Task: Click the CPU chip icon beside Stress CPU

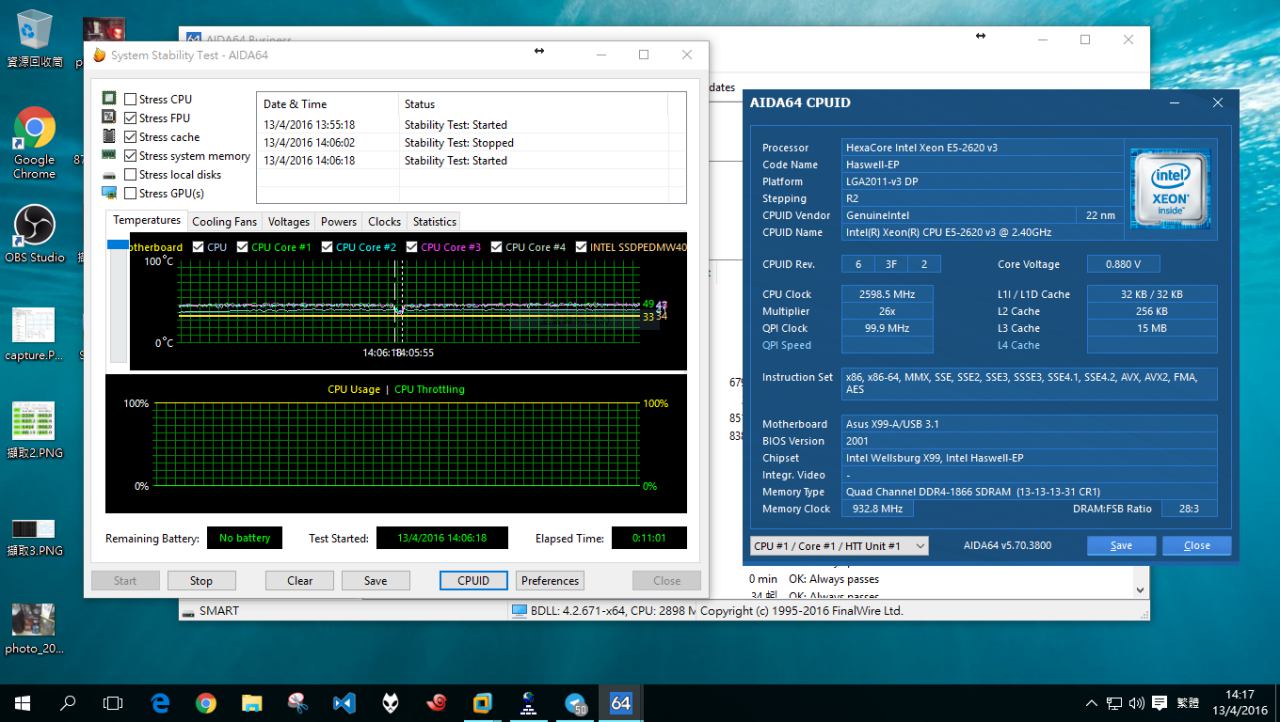Action: pyautogui.click(x=109, y=98)
